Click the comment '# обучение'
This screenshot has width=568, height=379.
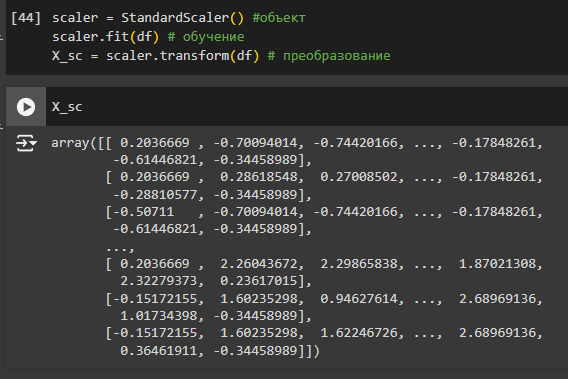206,37
